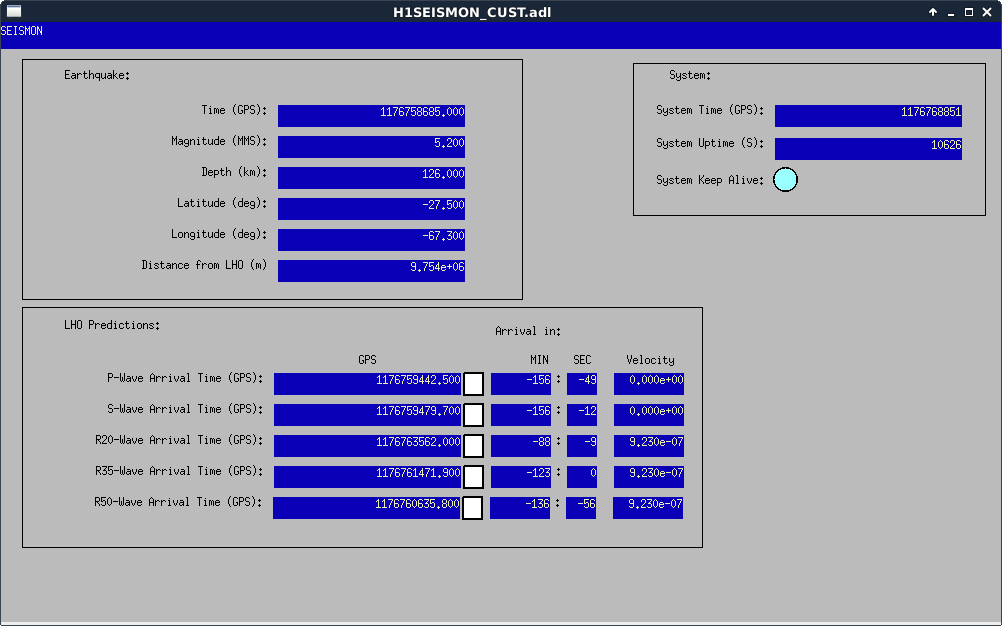
Task: Select the Distance from LHO value field
Action: pos(371,270)
